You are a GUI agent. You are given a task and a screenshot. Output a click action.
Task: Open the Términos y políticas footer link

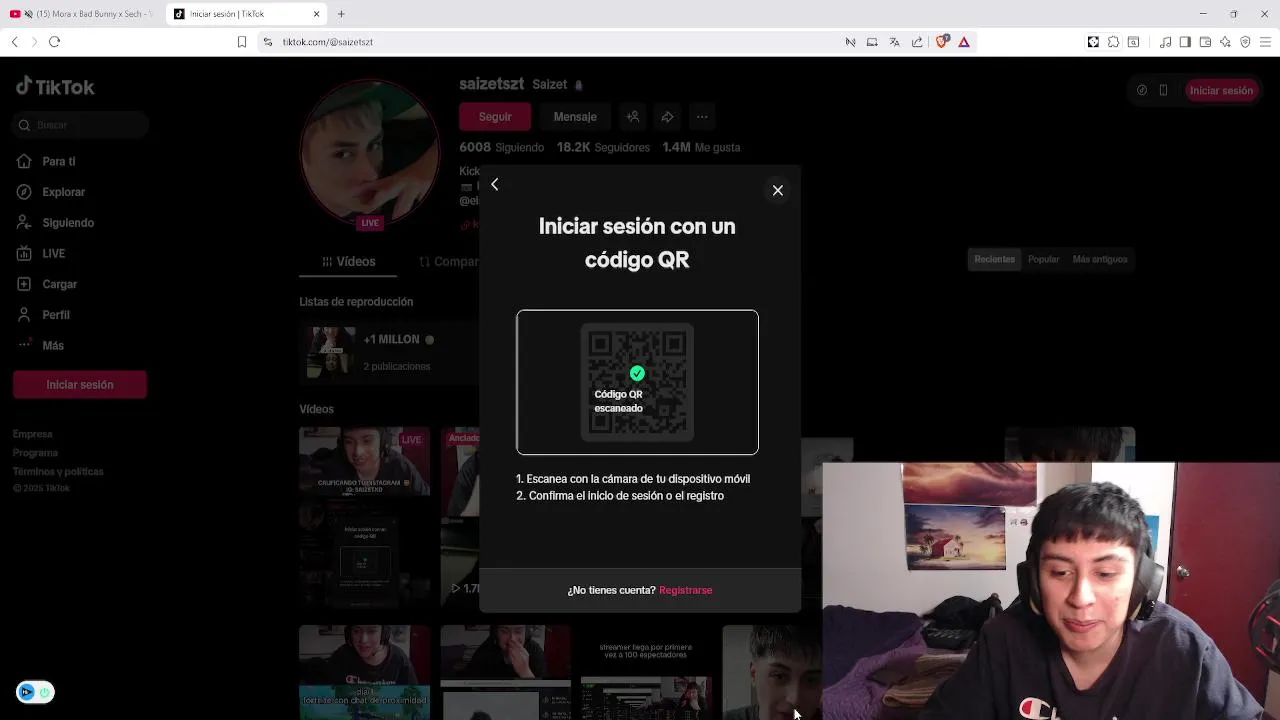[x=58, y=471]
